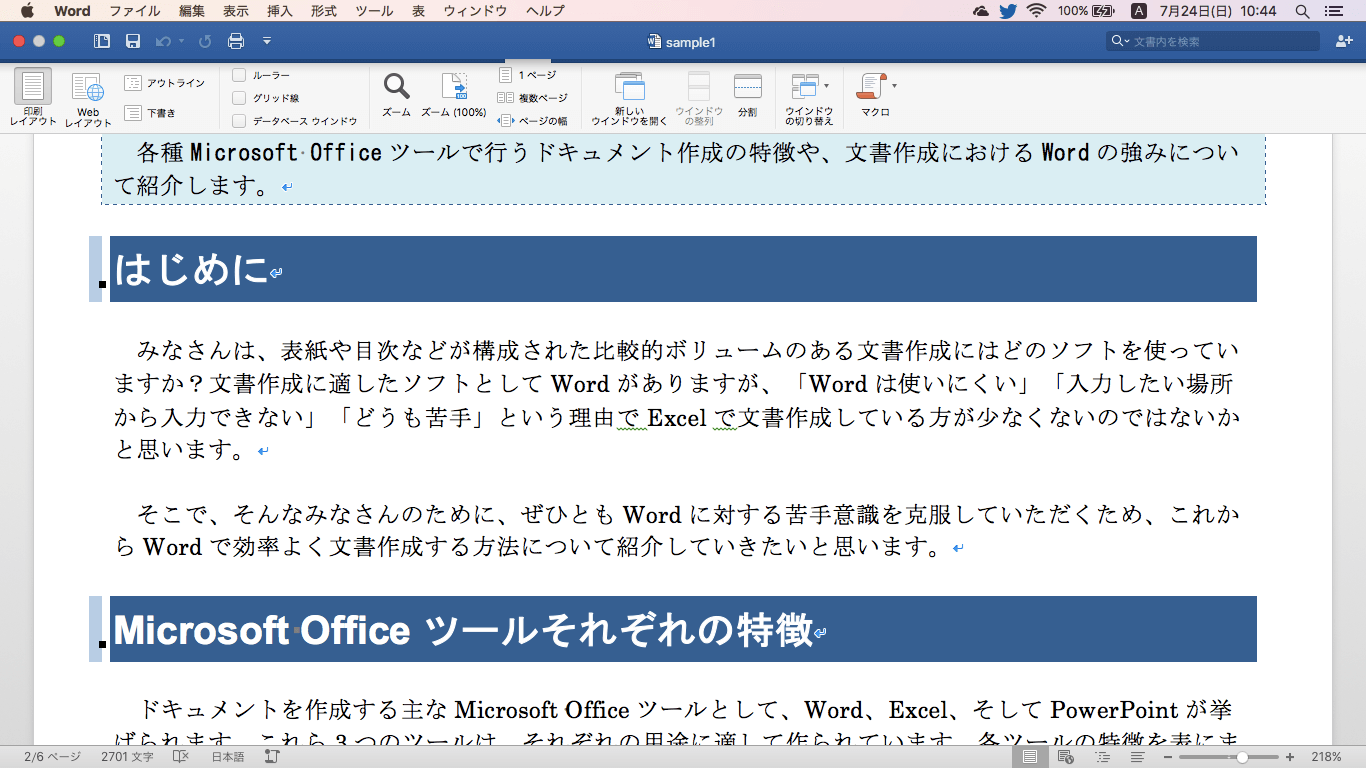Open the Wi-Fi status menu
This screenshot has width=1366, height=768.
pyautogui.click(x=1036, y=11)
